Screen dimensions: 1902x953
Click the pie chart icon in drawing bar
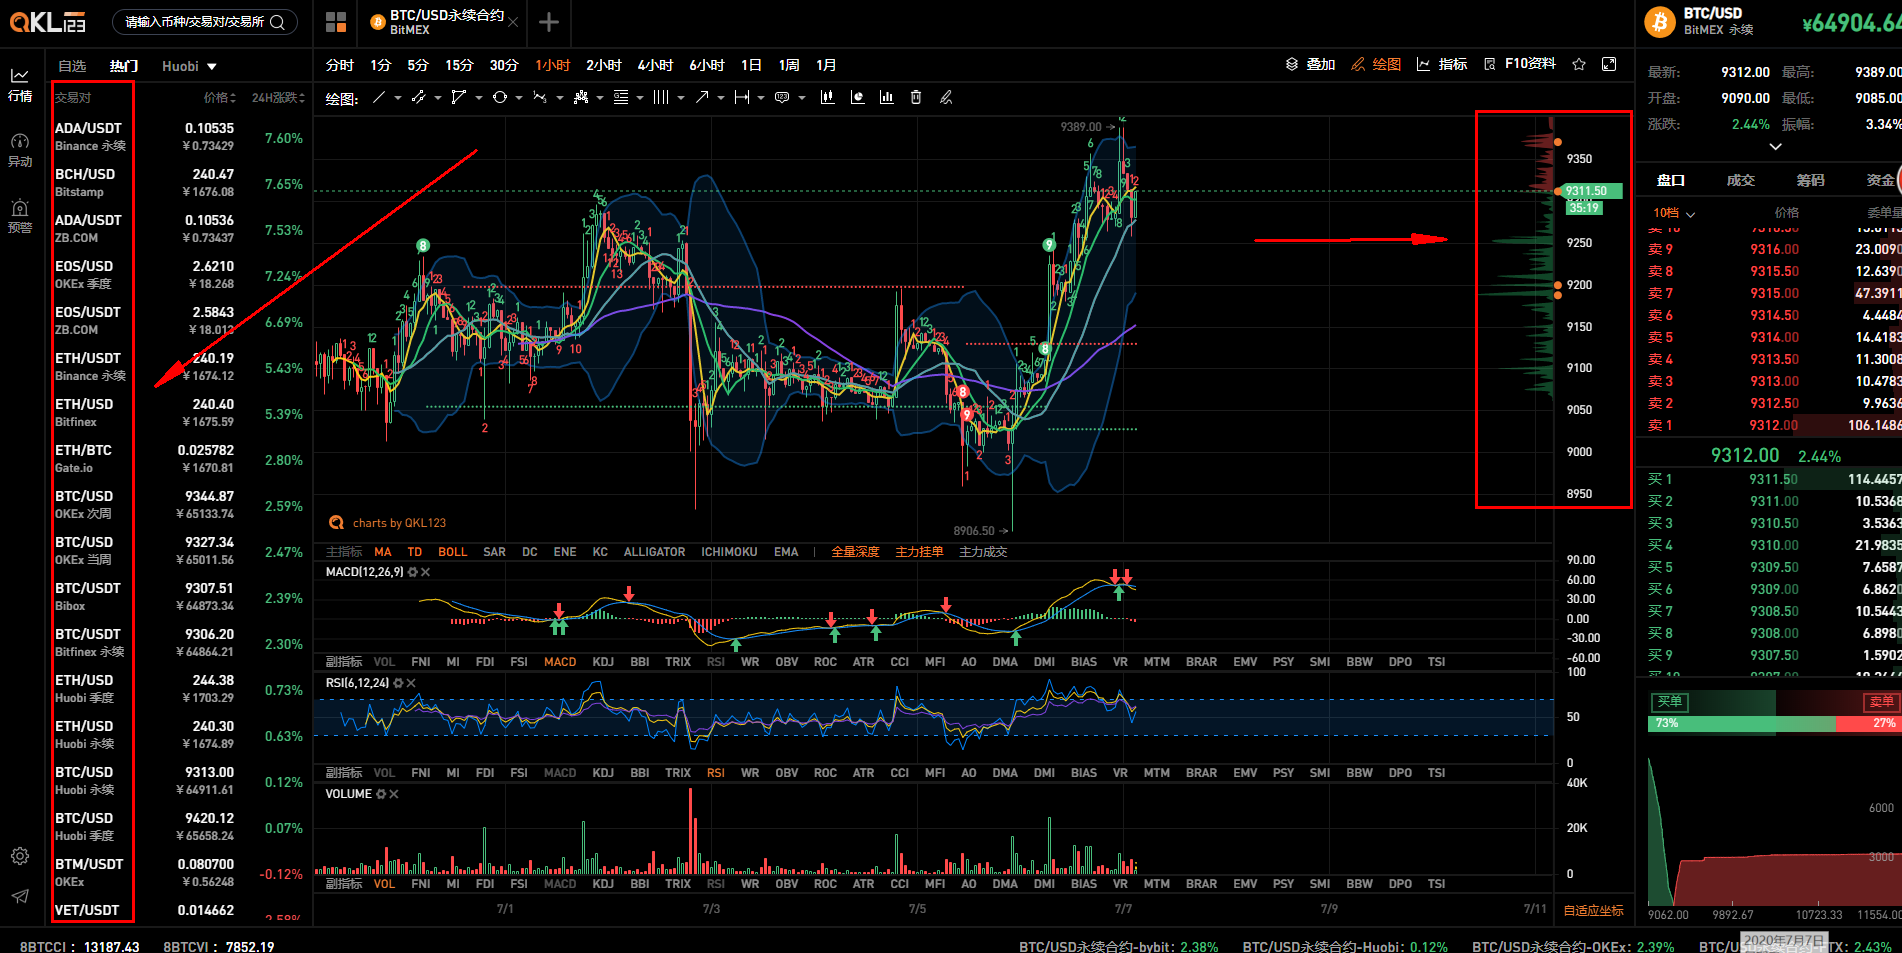coord(857,97)
